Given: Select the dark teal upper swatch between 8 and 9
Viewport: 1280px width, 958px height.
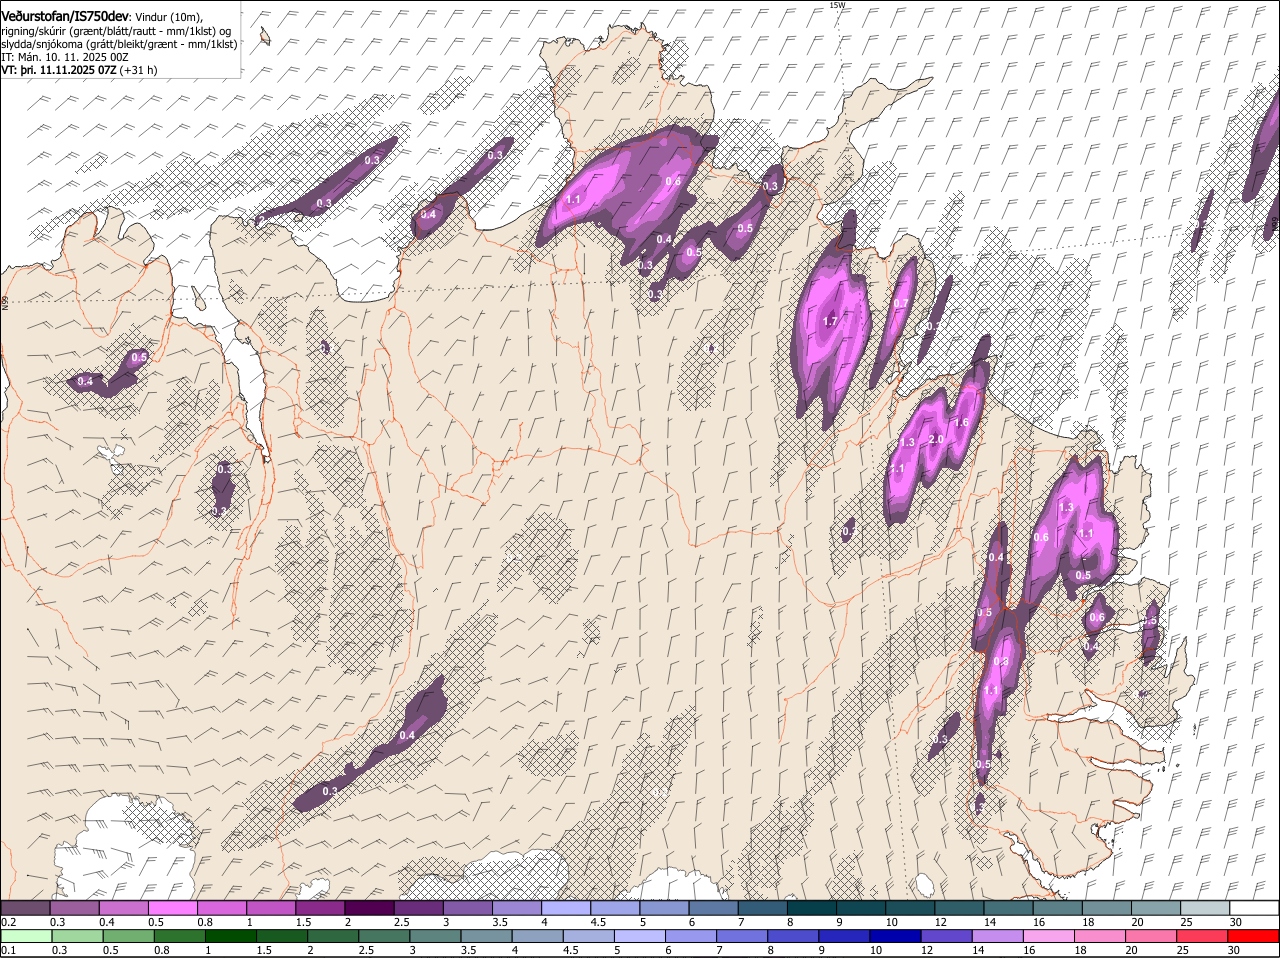Looking at the screenshot, I should 812,907.
